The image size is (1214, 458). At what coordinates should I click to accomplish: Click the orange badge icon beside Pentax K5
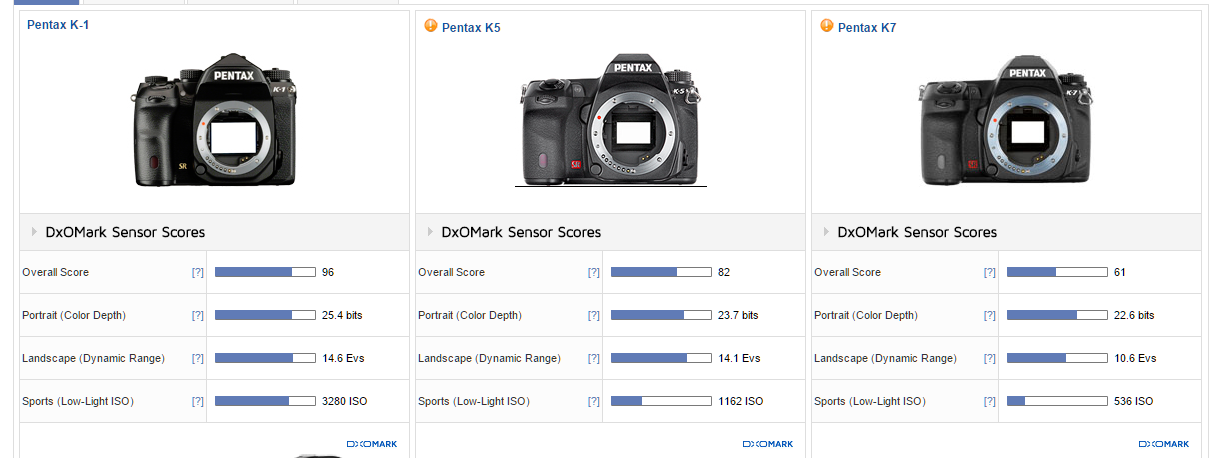click(431, 26)
